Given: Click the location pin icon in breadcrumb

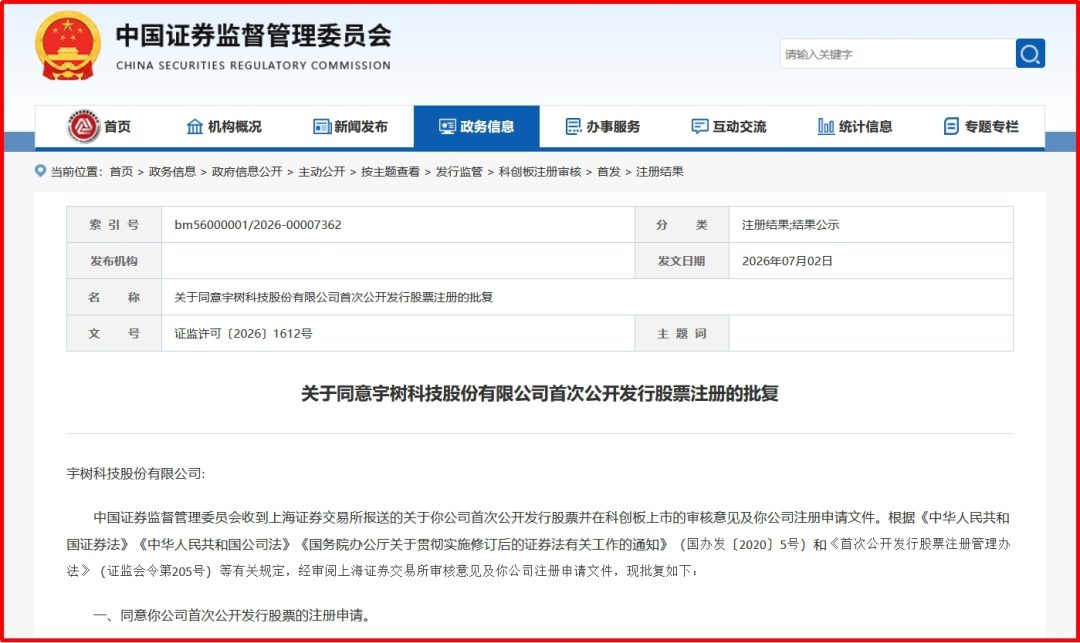Looking at the screenshot, I should (x=41, y=171).
